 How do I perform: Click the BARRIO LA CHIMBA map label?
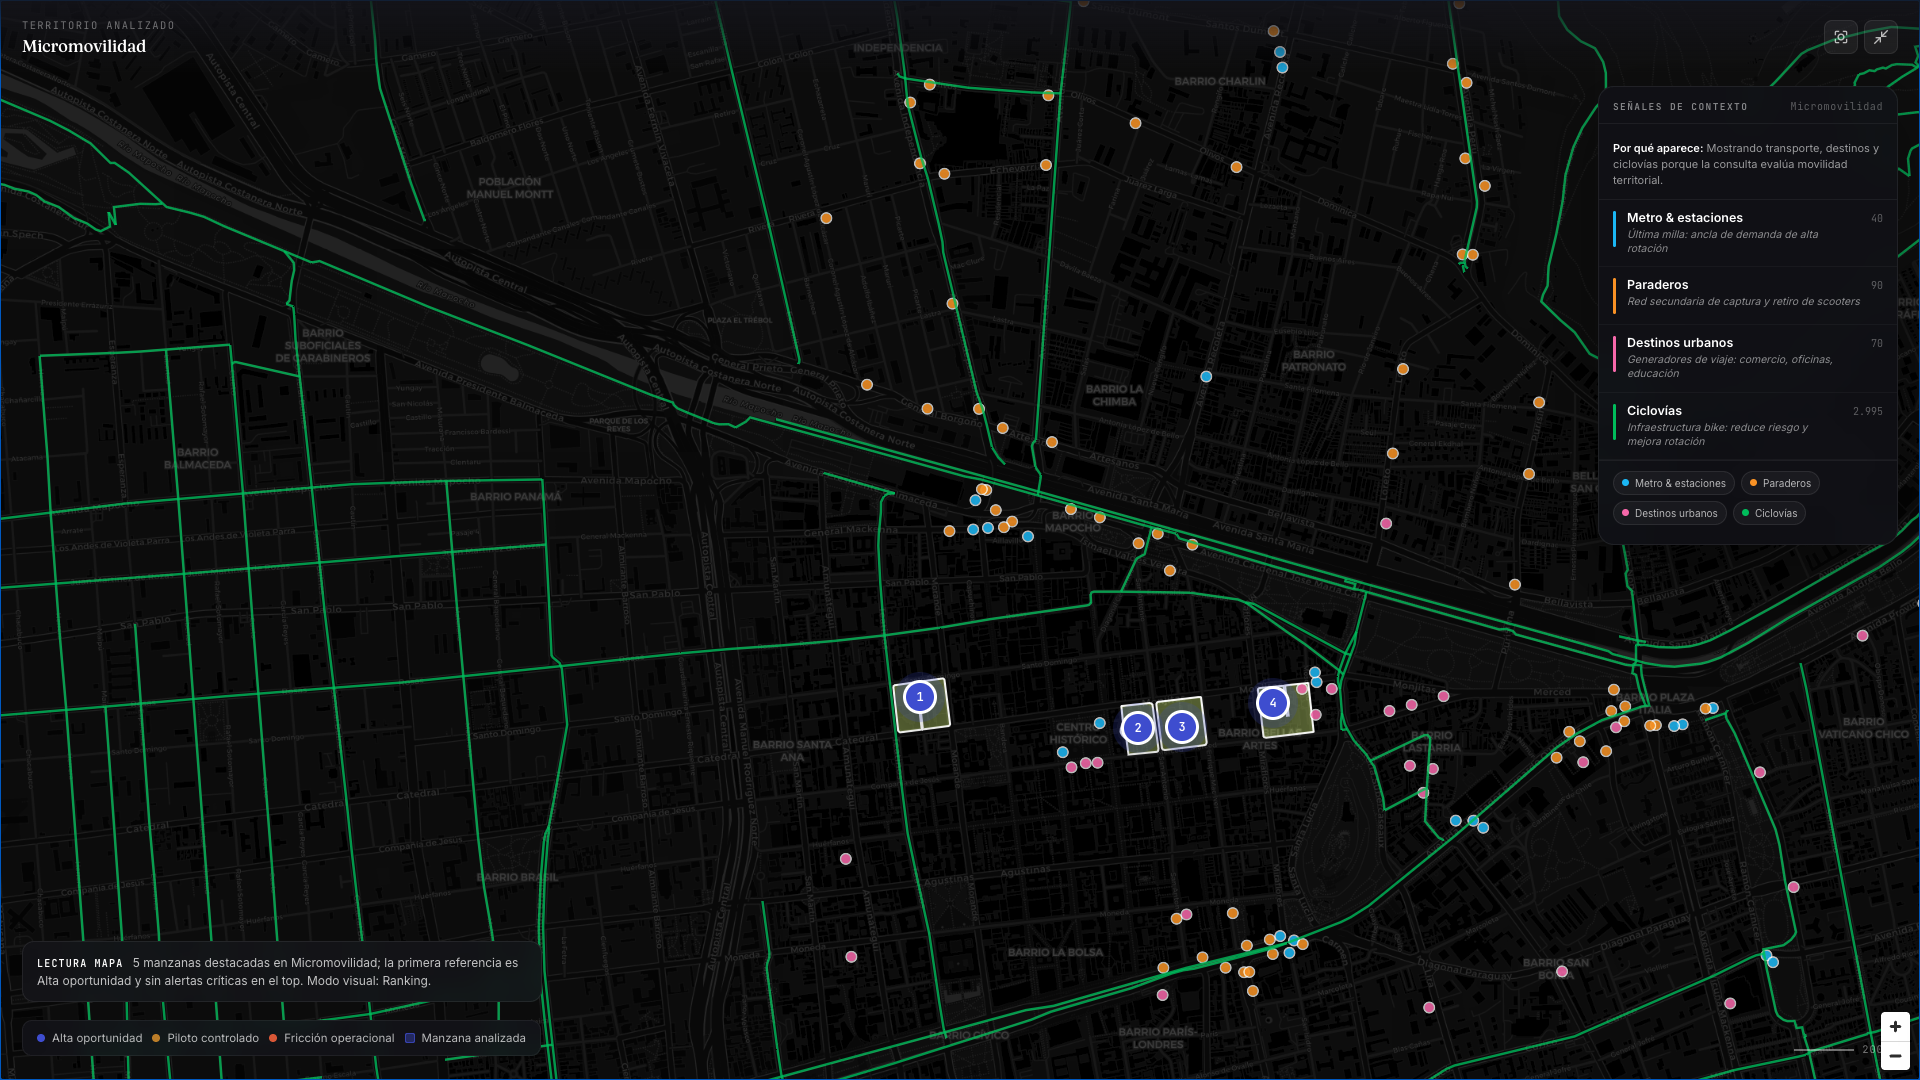point(1114,395)
